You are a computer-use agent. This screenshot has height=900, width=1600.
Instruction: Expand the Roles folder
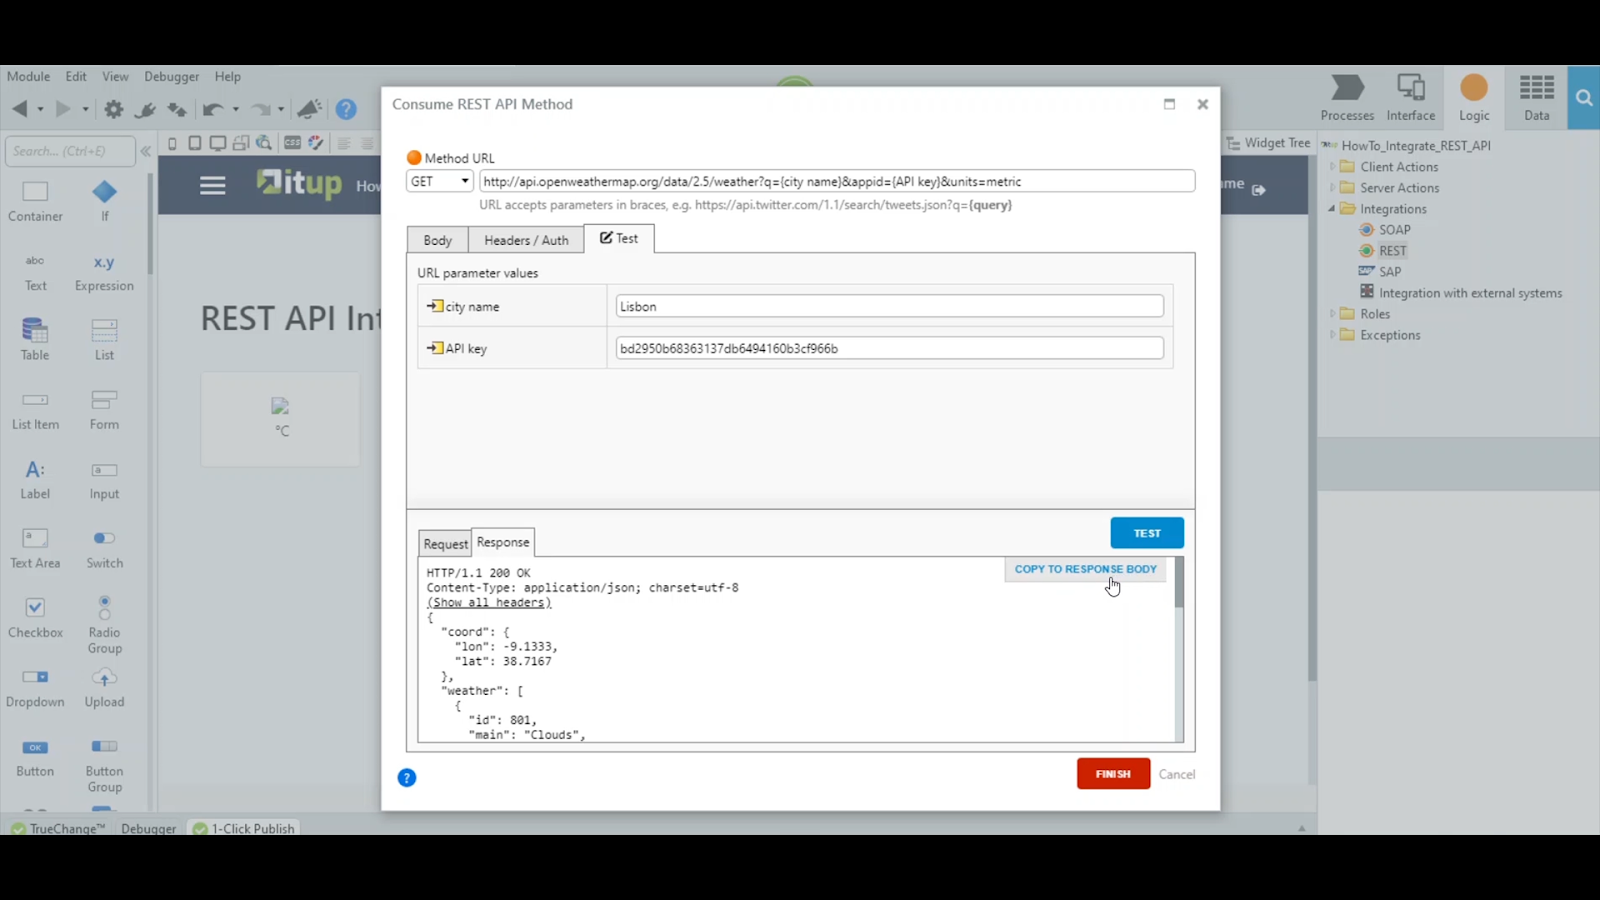(1332, 314)
